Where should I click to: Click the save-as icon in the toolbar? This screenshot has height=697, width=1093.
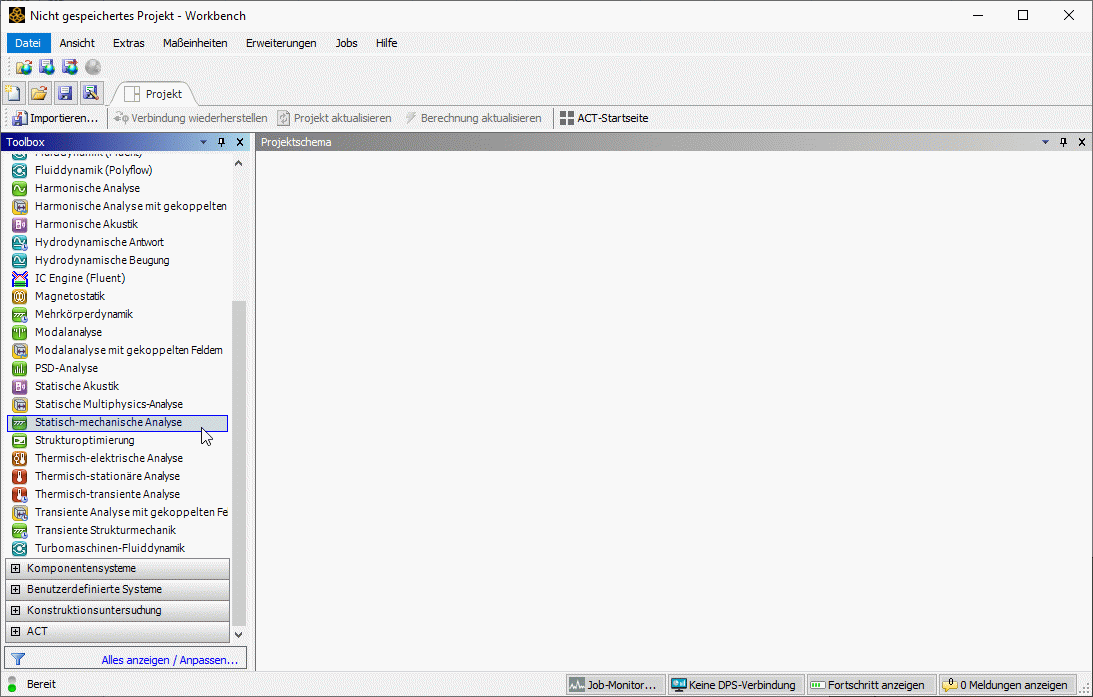[90, 93]
